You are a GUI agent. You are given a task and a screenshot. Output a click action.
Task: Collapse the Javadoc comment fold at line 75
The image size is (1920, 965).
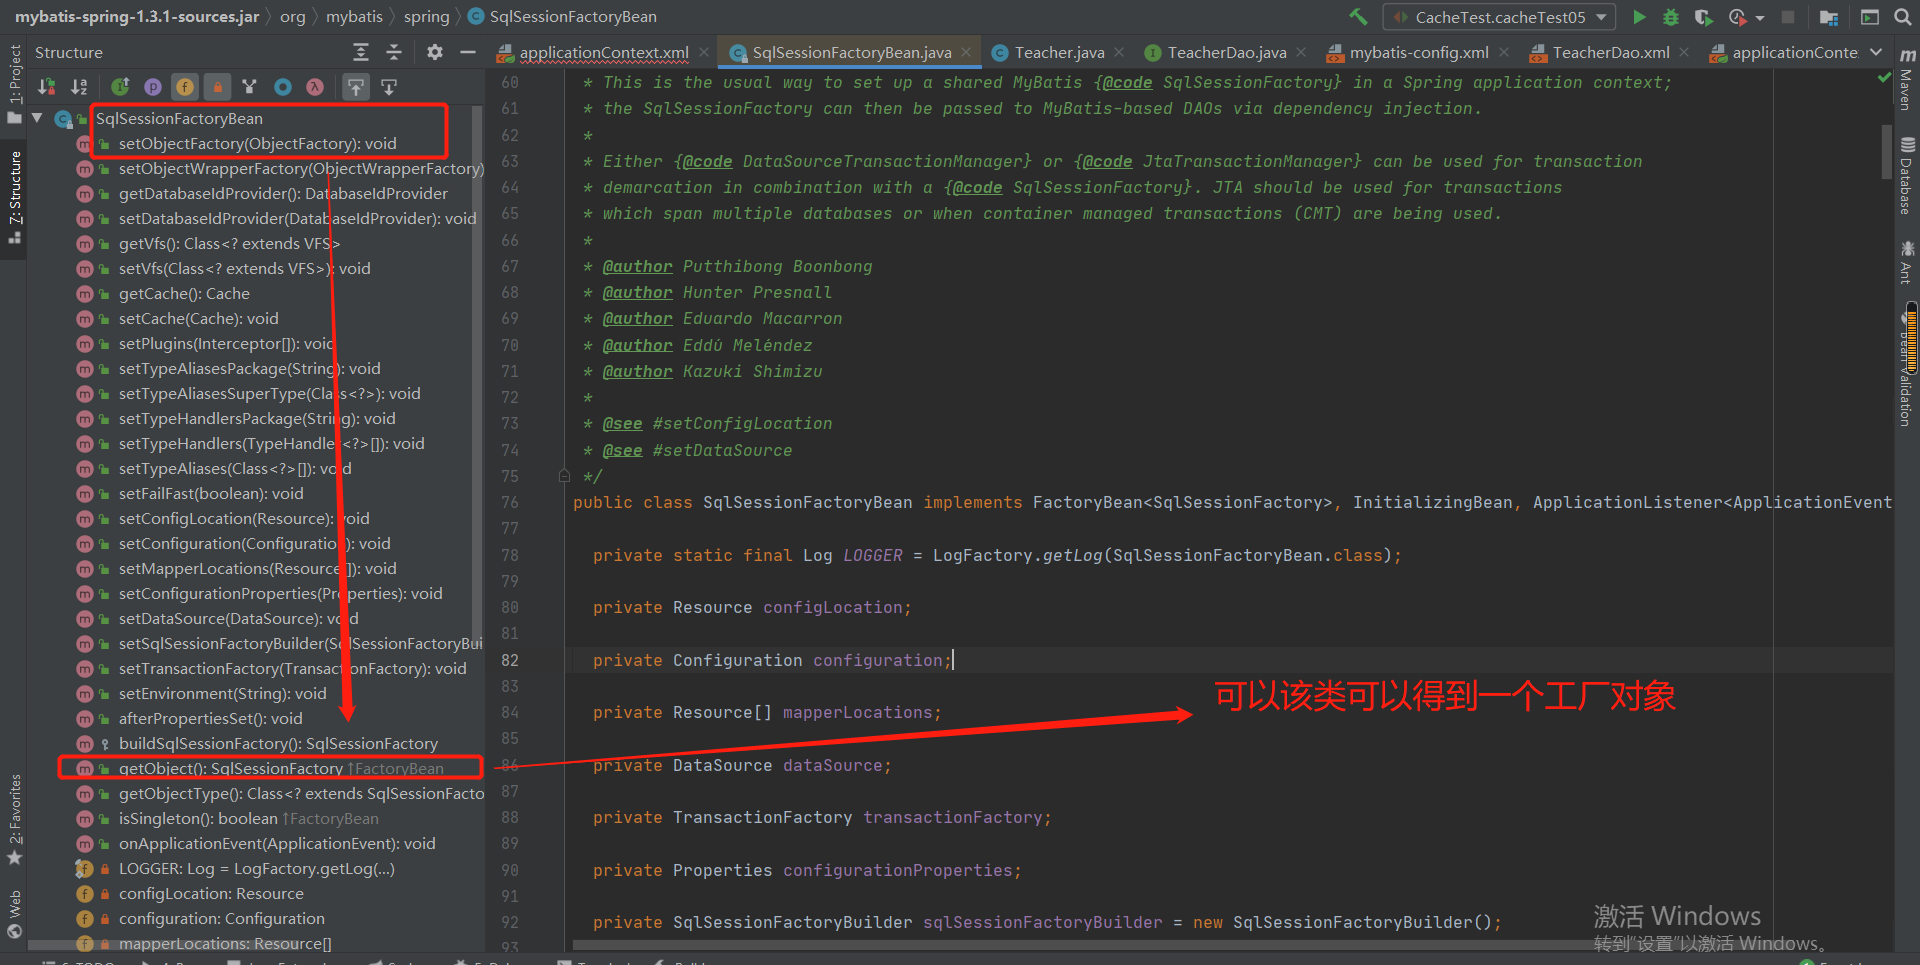pyautogui.click(x=564, y=476)
